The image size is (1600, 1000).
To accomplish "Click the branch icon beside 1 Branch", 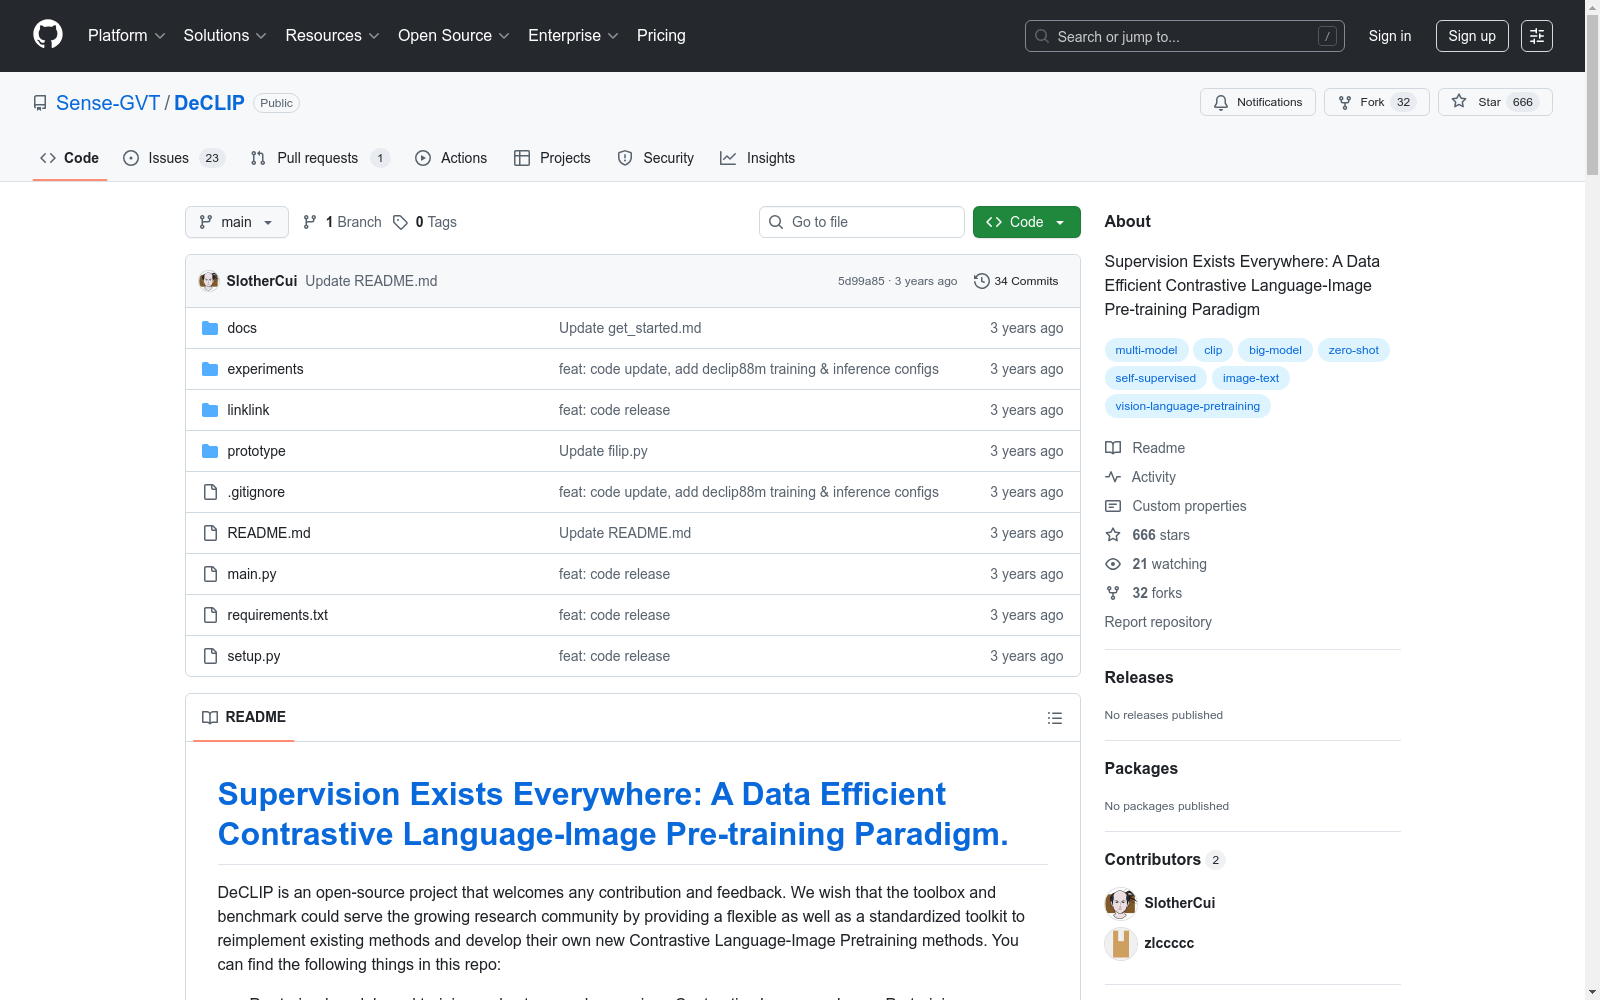I will click(x=310, y=222).
